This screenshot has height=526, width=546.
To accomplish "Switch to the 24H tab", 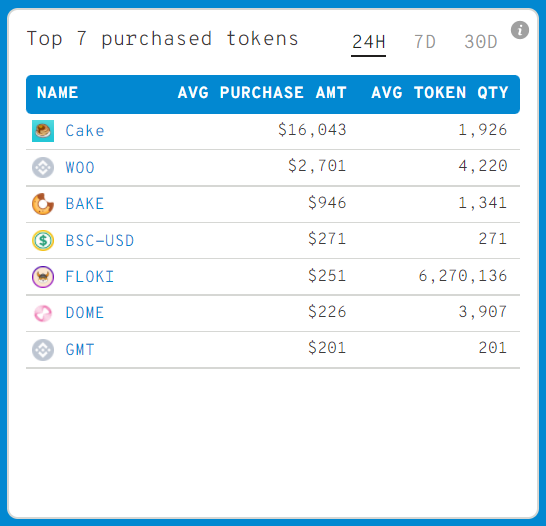I will [x=368, y=42].
